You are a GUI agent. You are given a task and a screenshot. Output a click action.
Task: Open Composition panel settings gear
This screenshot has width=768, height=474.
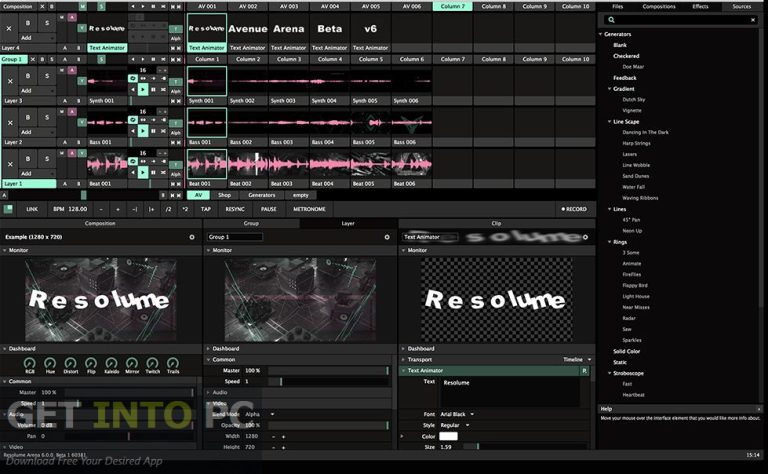click(192, 237)
